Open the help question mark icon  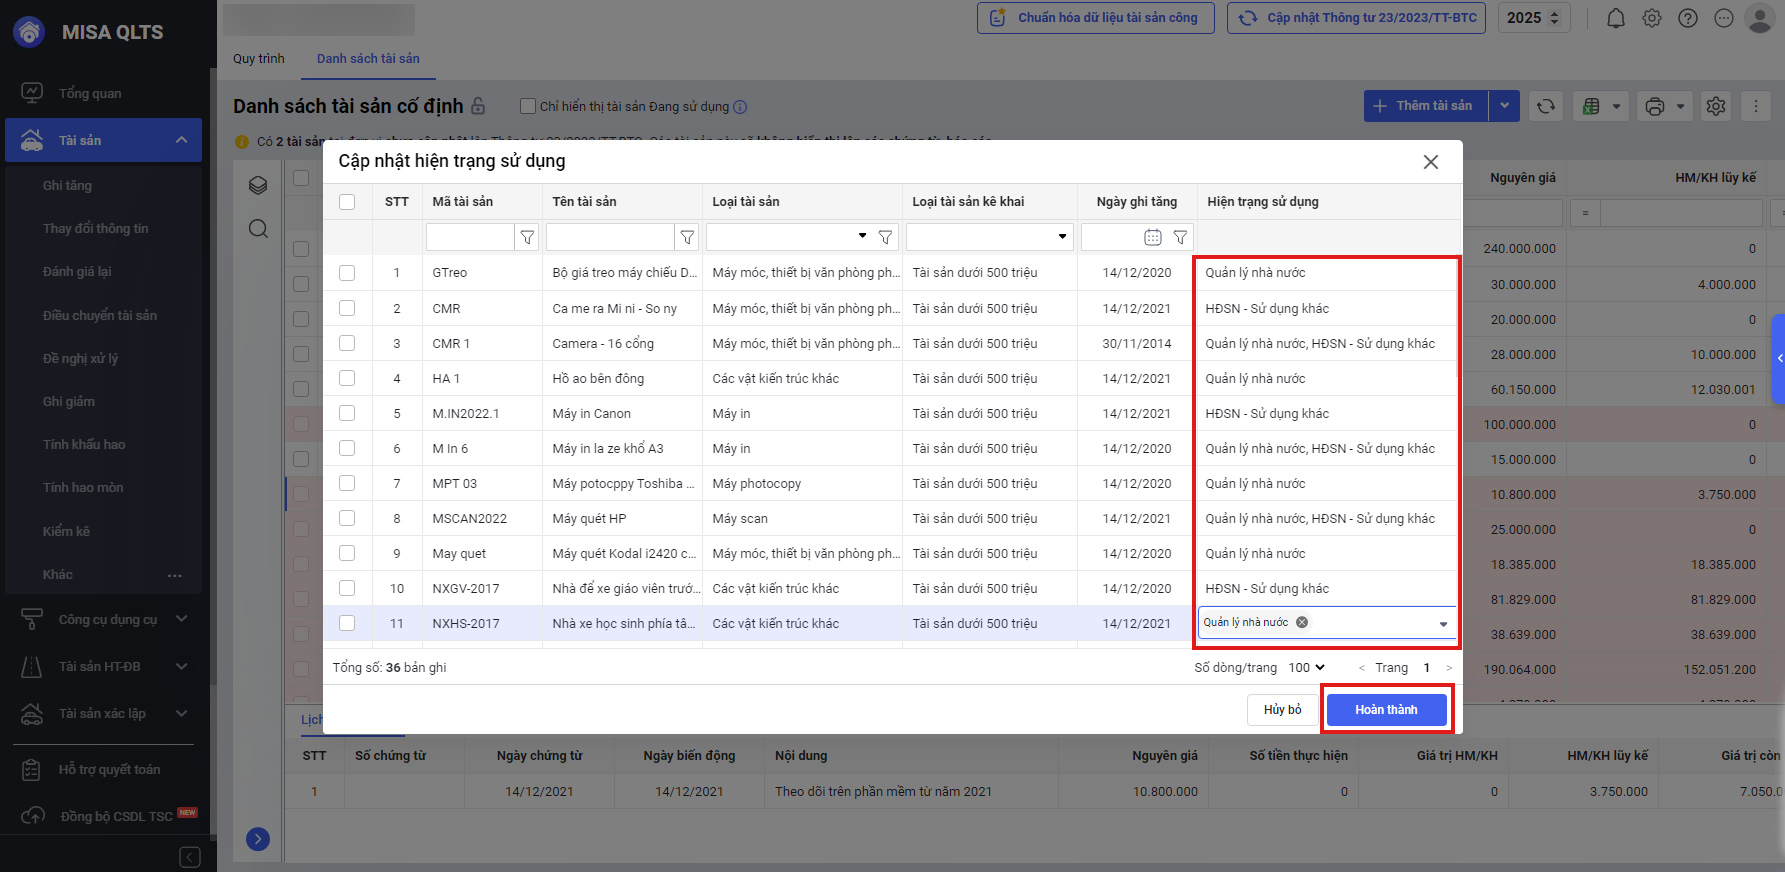1688,18
